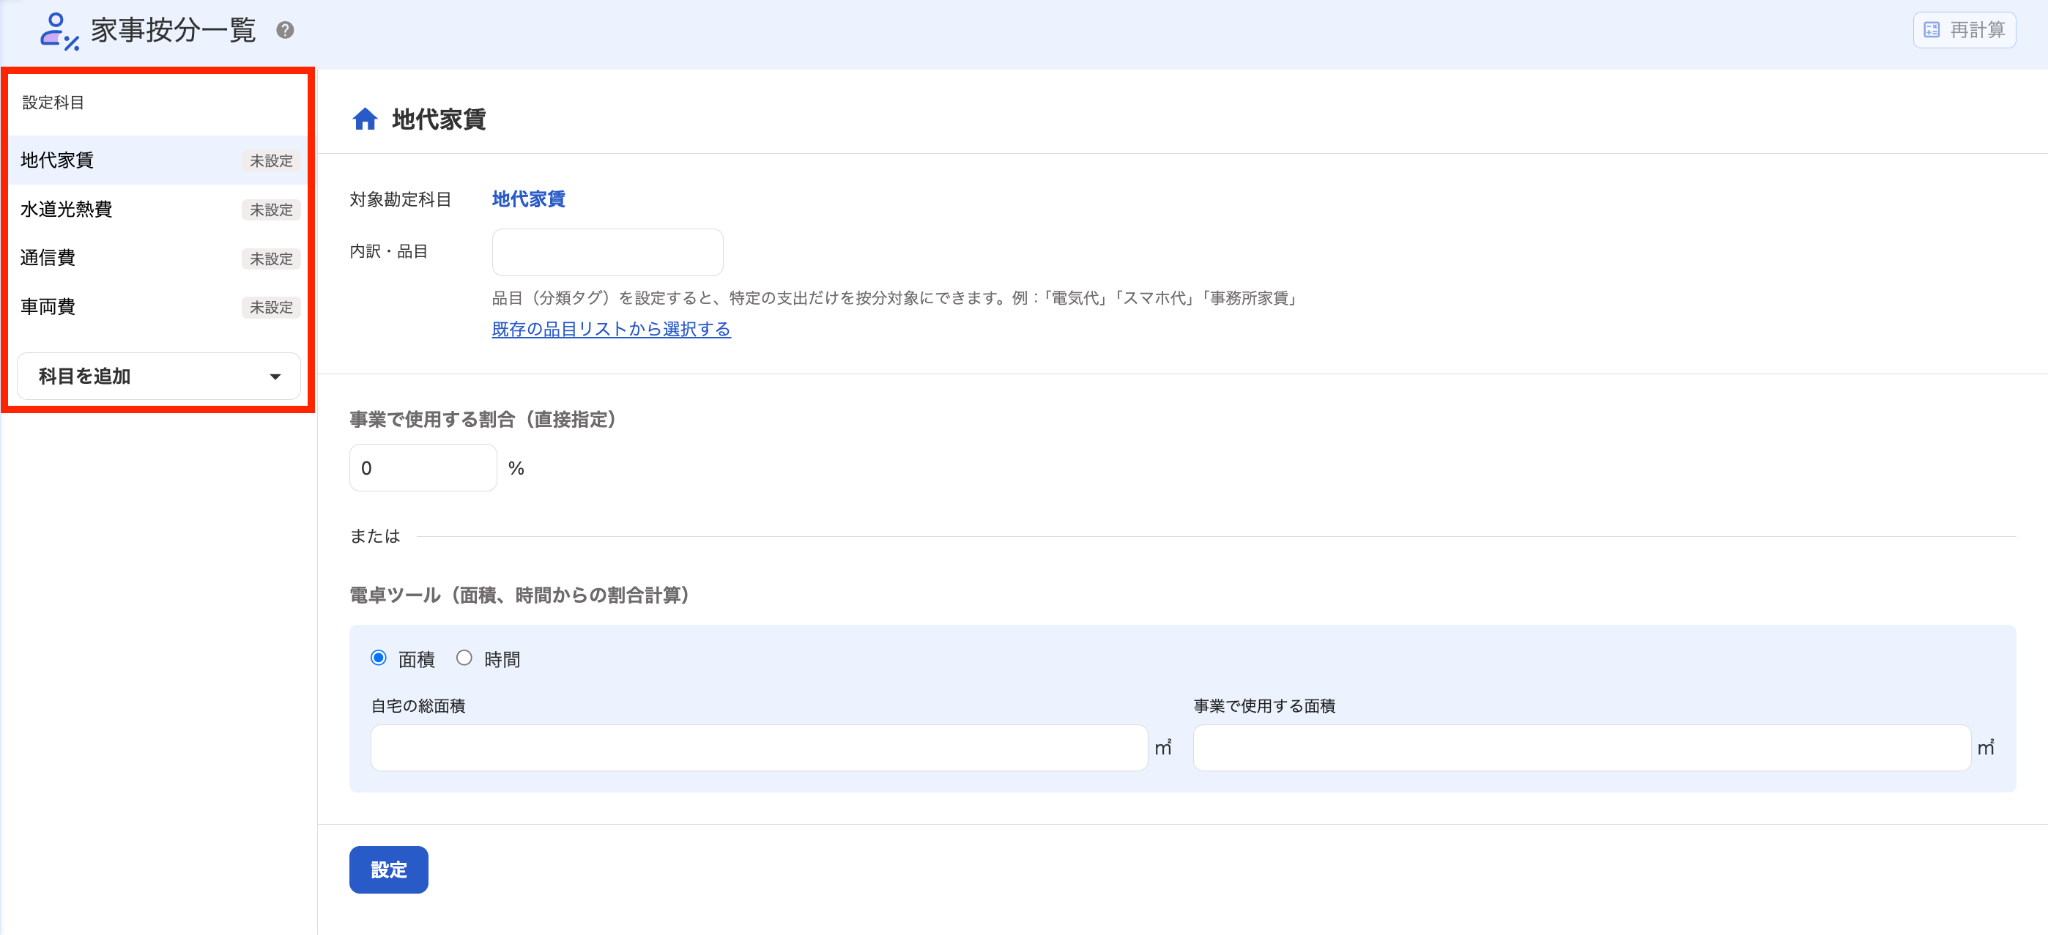Click the business-use percentage input showing 0
The image size is (2048, 935).
(423, 468)
